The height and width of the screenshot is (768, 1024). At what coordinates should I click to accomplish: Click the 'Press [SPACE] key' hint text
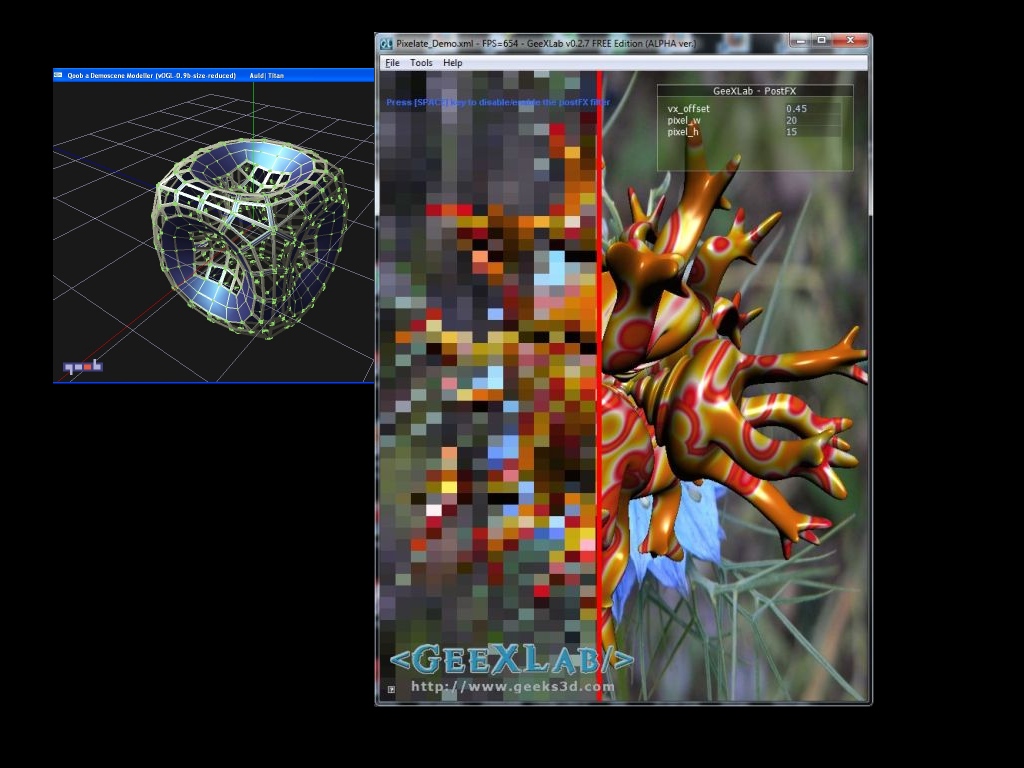pyautogui.click(x=498, y=102)
